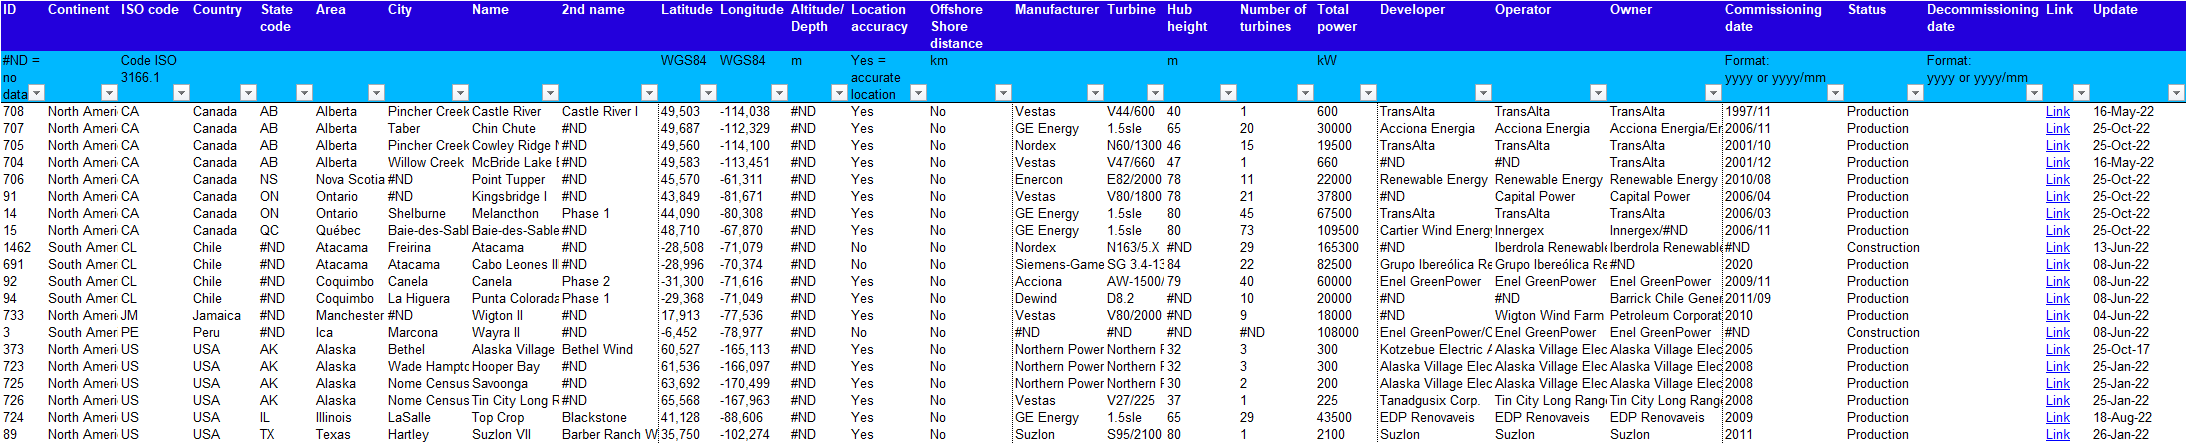
Task: Follow the Link in the Chin Chute row
Action: [x=2057, y=128]
